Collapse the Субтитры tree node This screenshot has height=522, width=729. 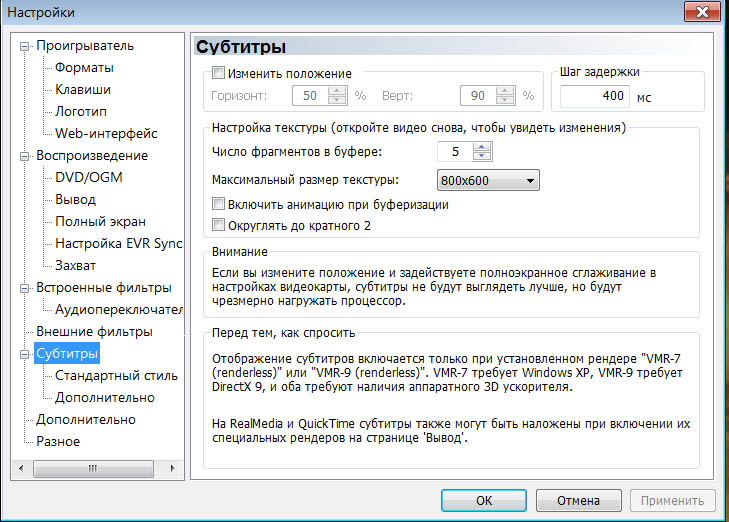click(x=24, y=354)
